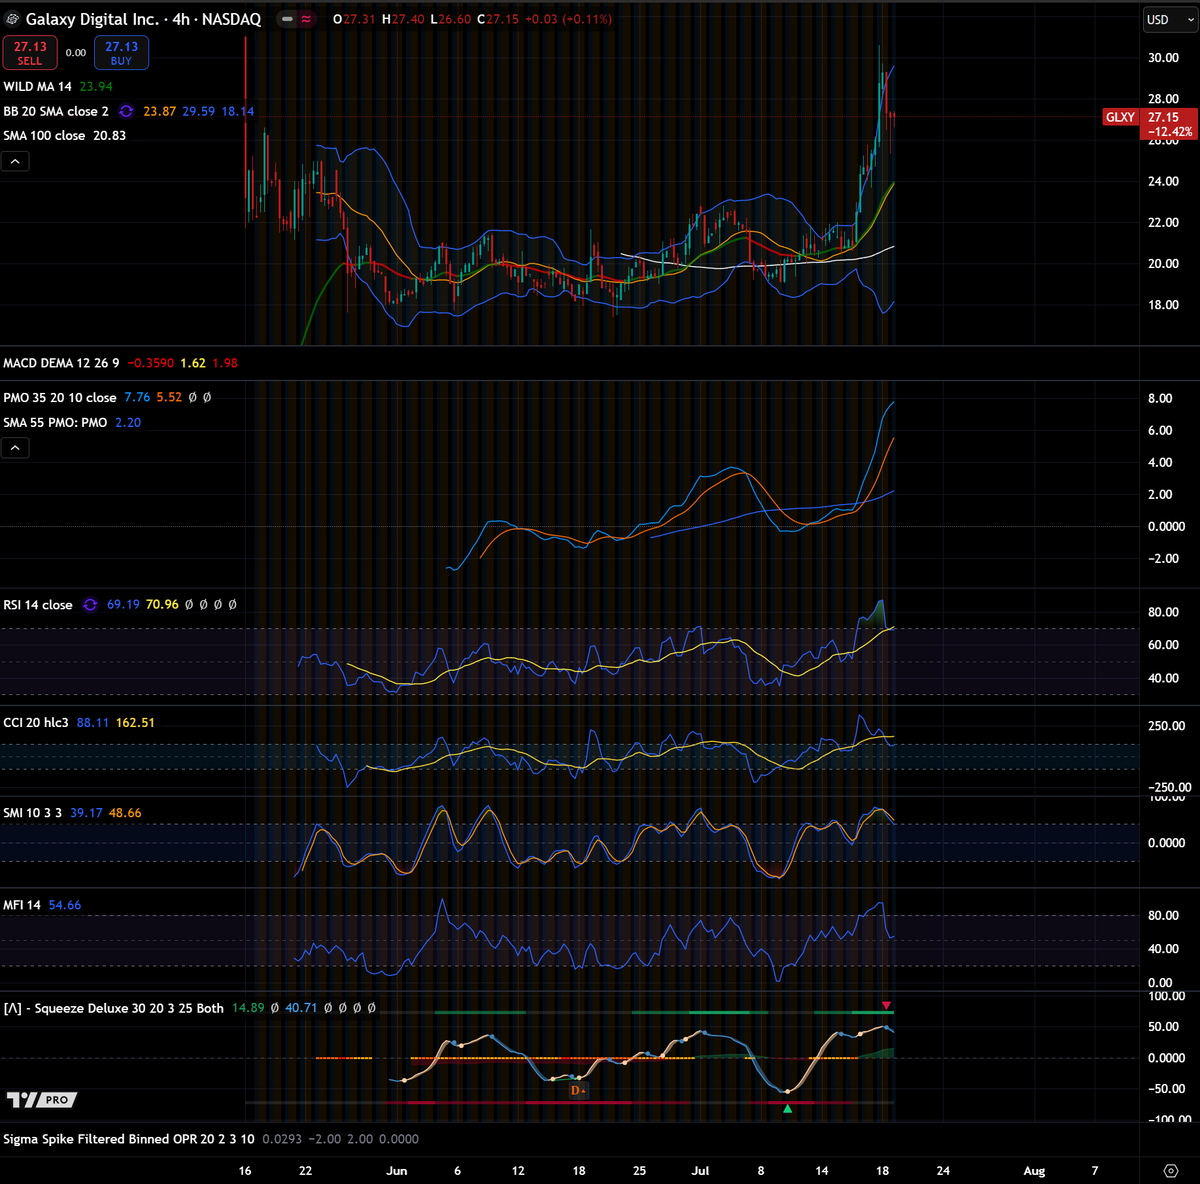Click the MFI value 54.66
The width and height of the screenshot is (1200, 1184).
pyautogui.click(x=65, y=905)
